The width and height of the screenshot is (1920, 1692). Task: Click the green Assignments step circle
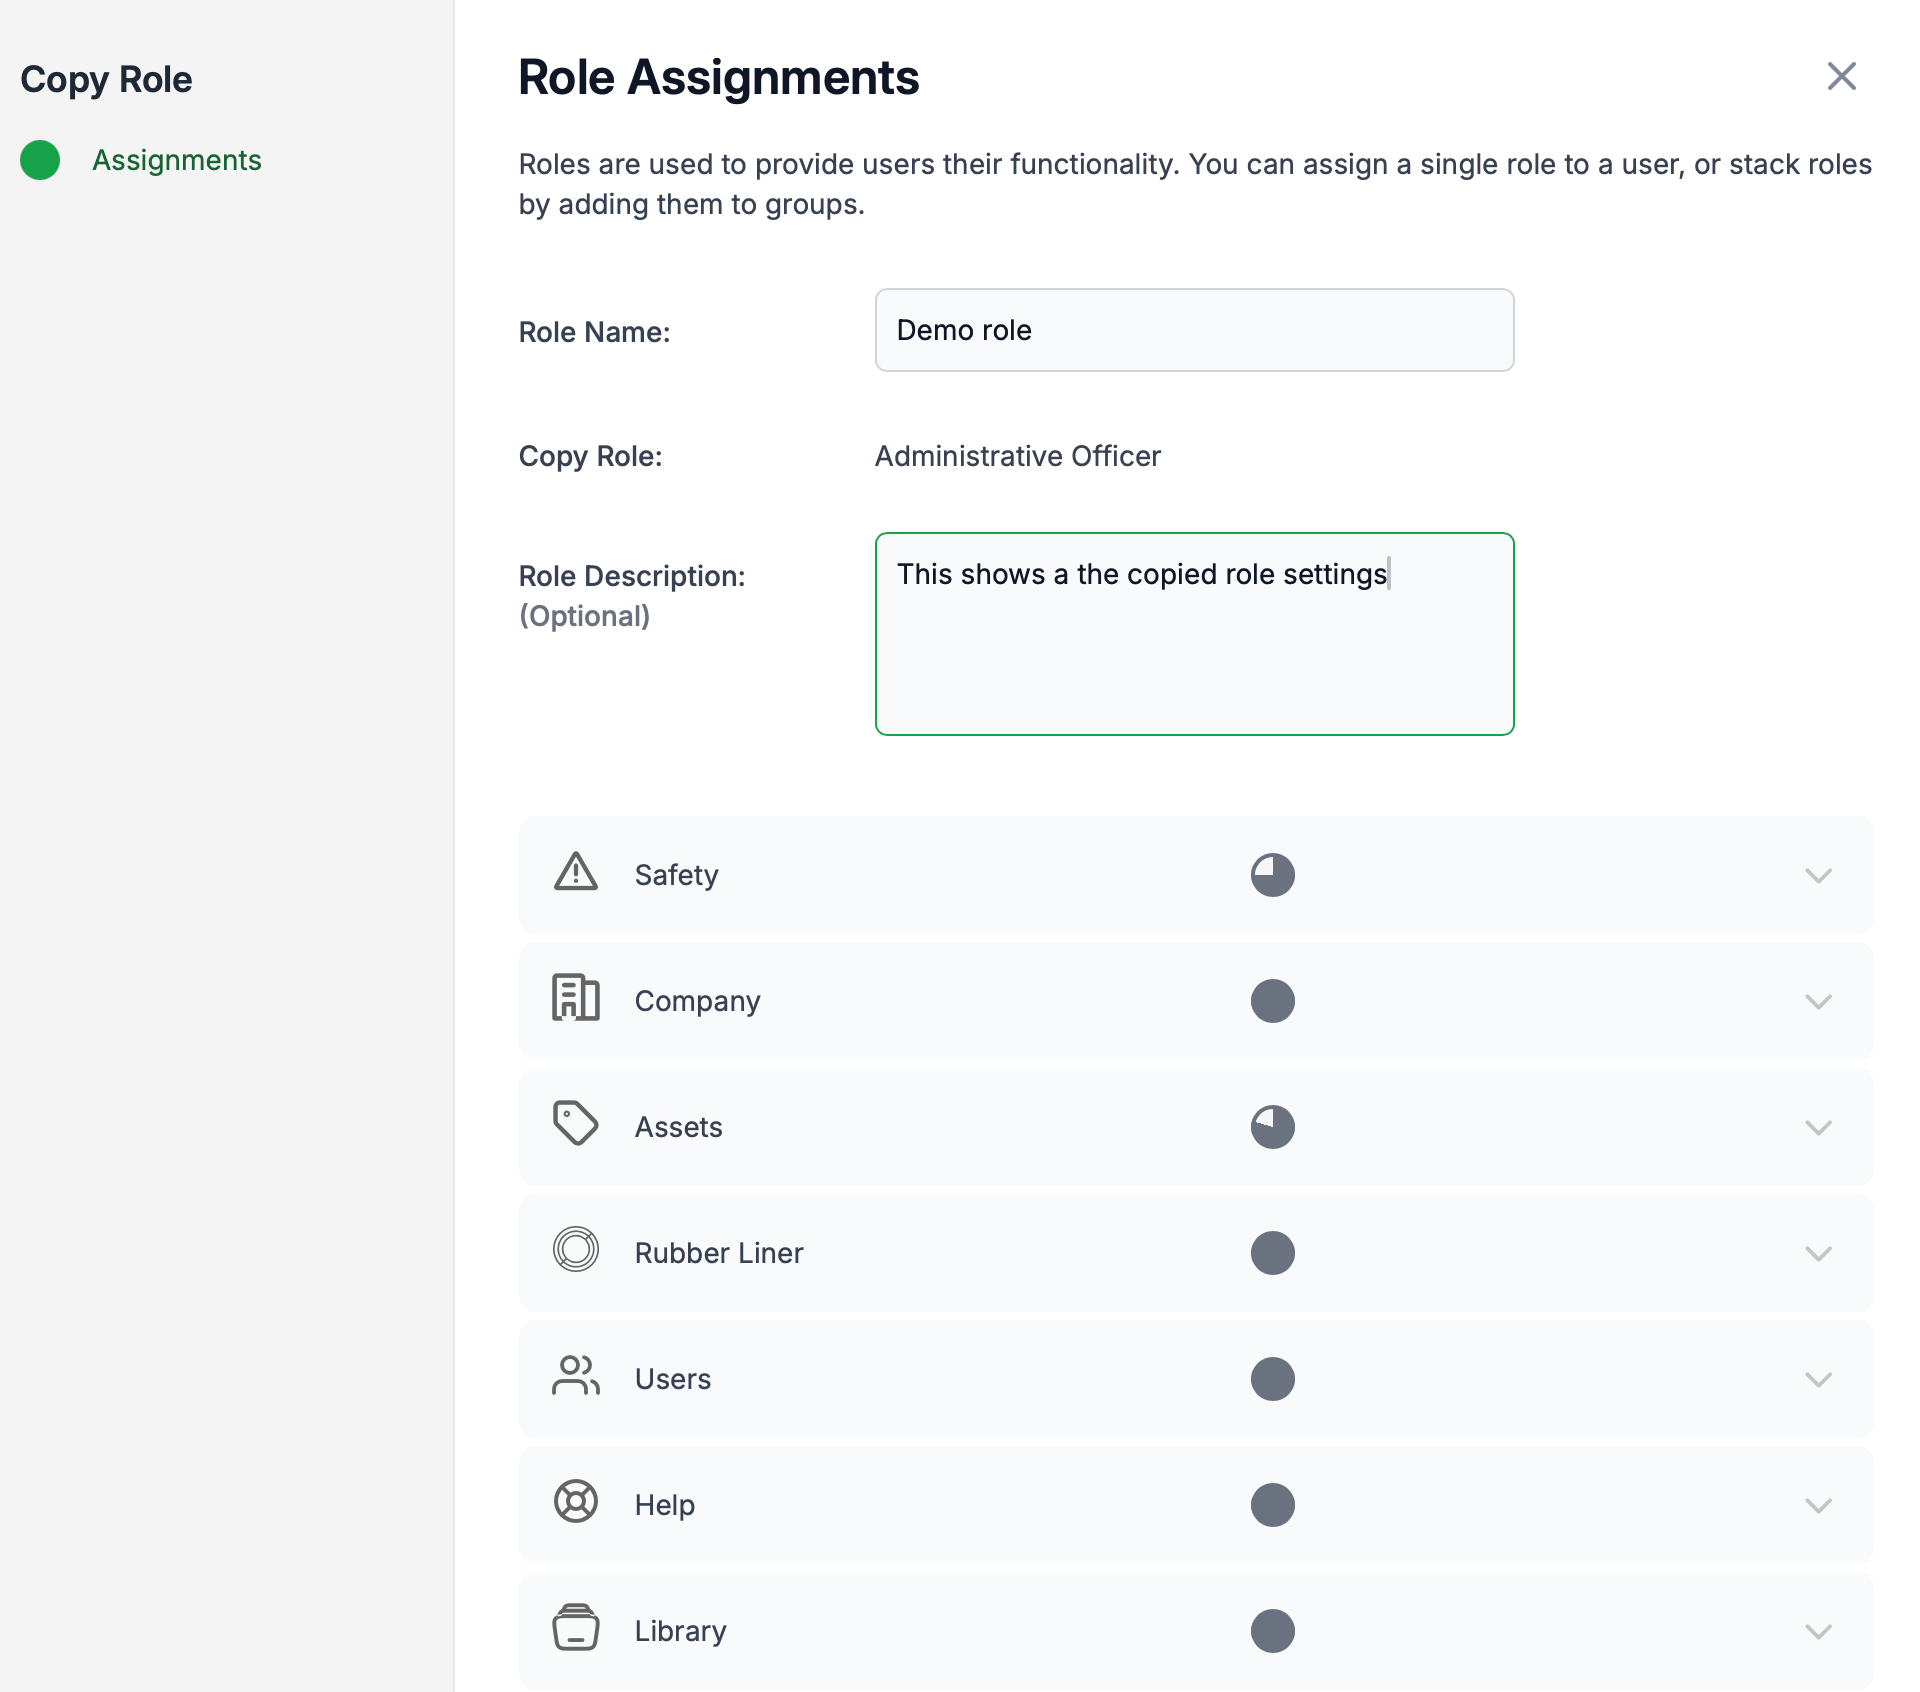(40, 160)
